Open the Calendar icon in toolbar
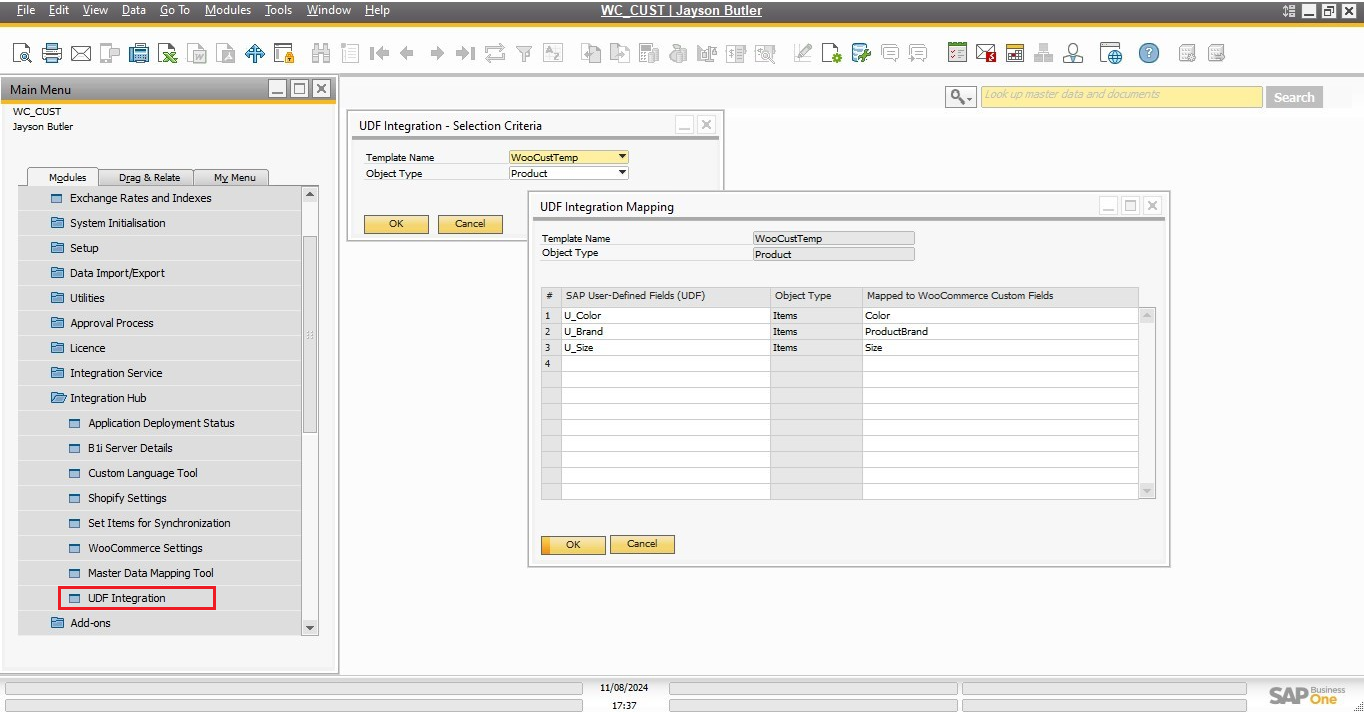The image size is (1364, 712). (1015, 53)
